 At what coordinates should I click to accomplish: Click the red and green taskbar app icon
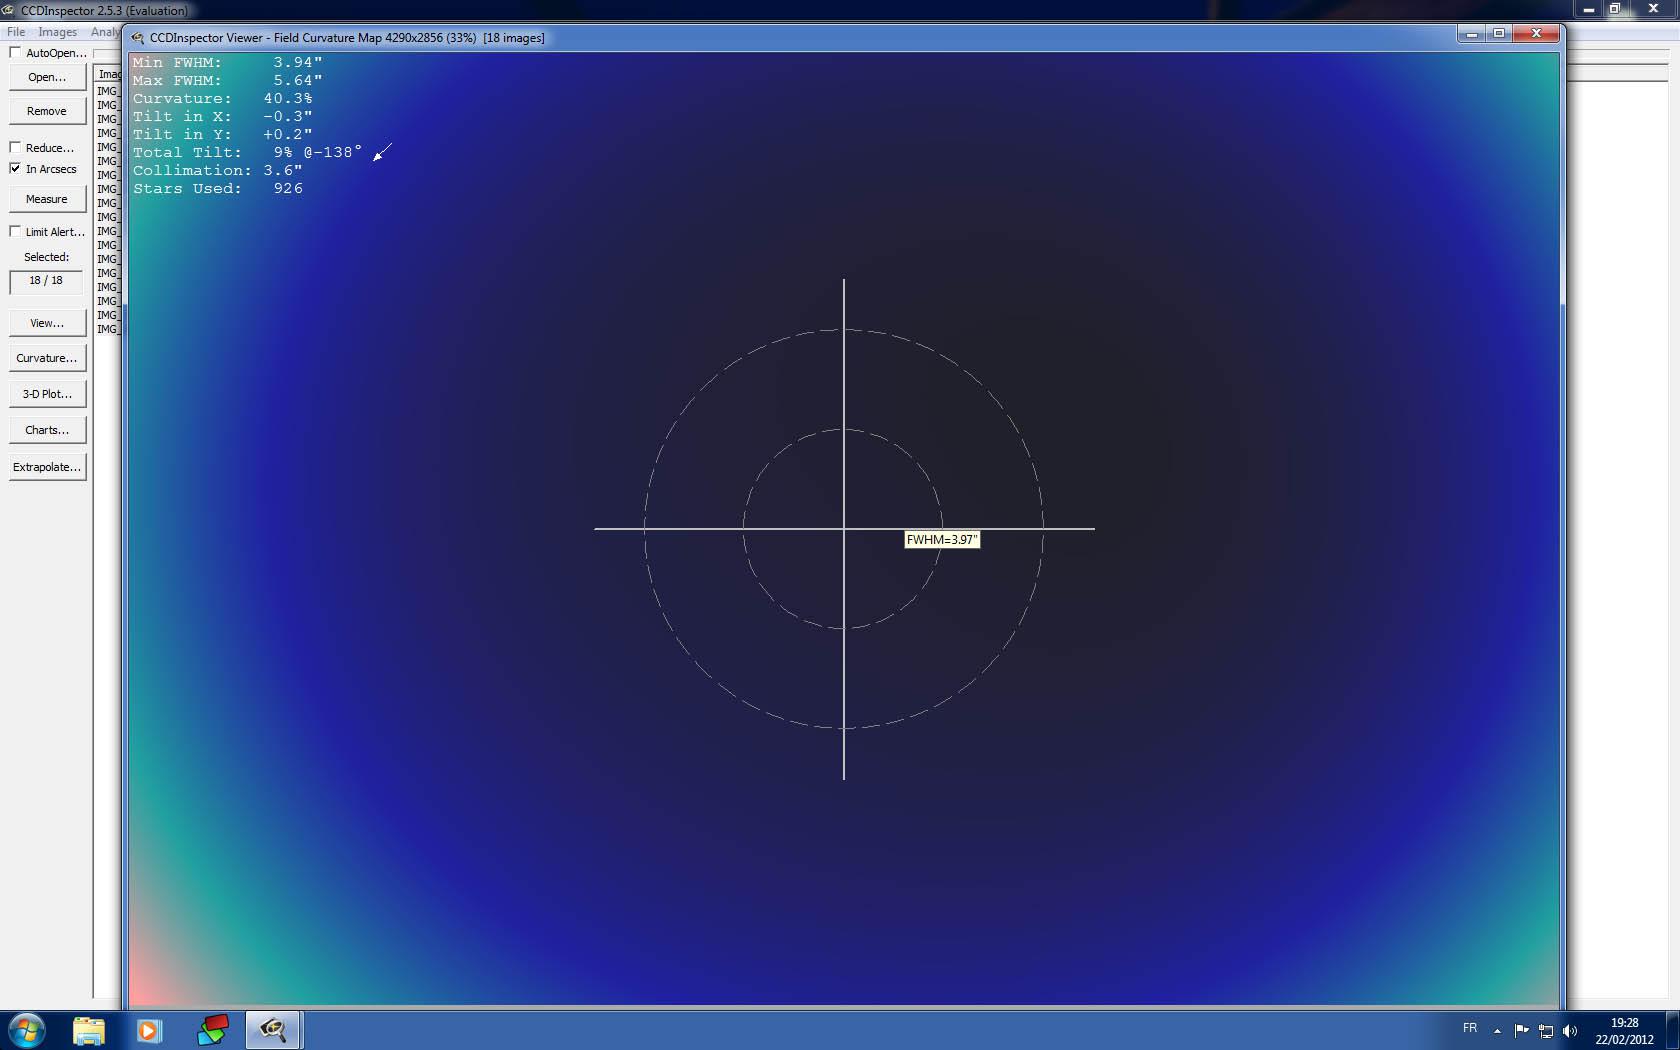(x=212, y=1030)
